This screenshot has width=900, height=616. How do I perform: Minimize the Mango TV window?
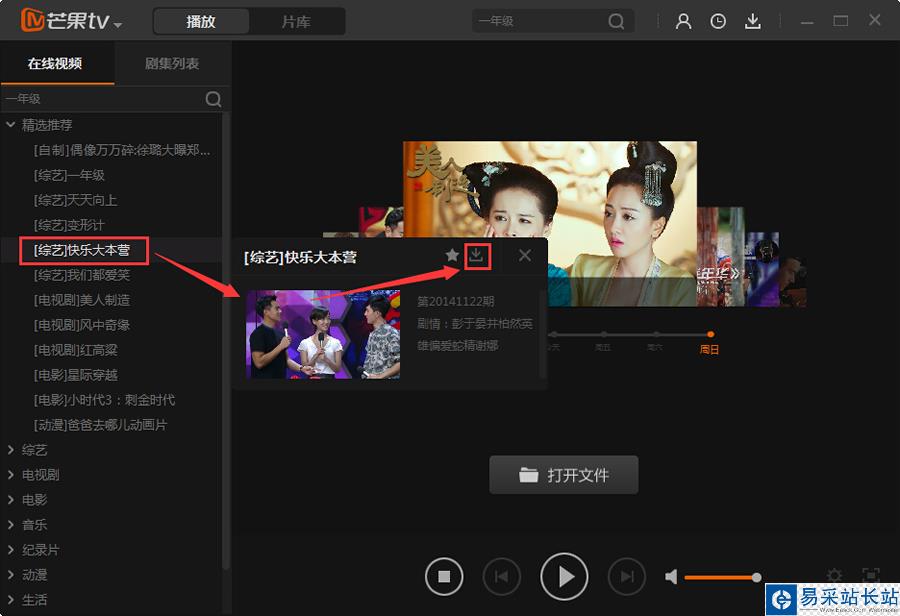[807, 22]
